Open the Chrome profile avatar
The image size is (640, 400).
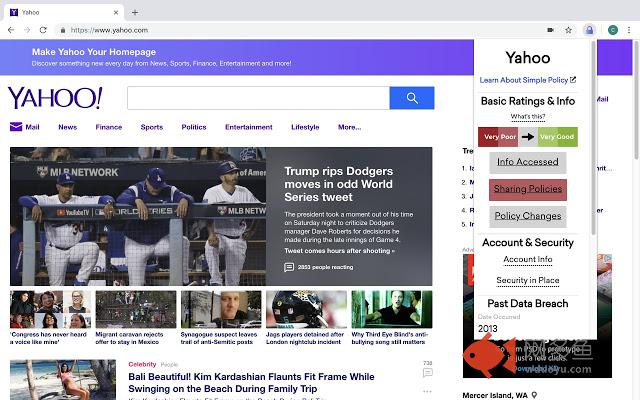pyautogui.click(x=612, y=30)
